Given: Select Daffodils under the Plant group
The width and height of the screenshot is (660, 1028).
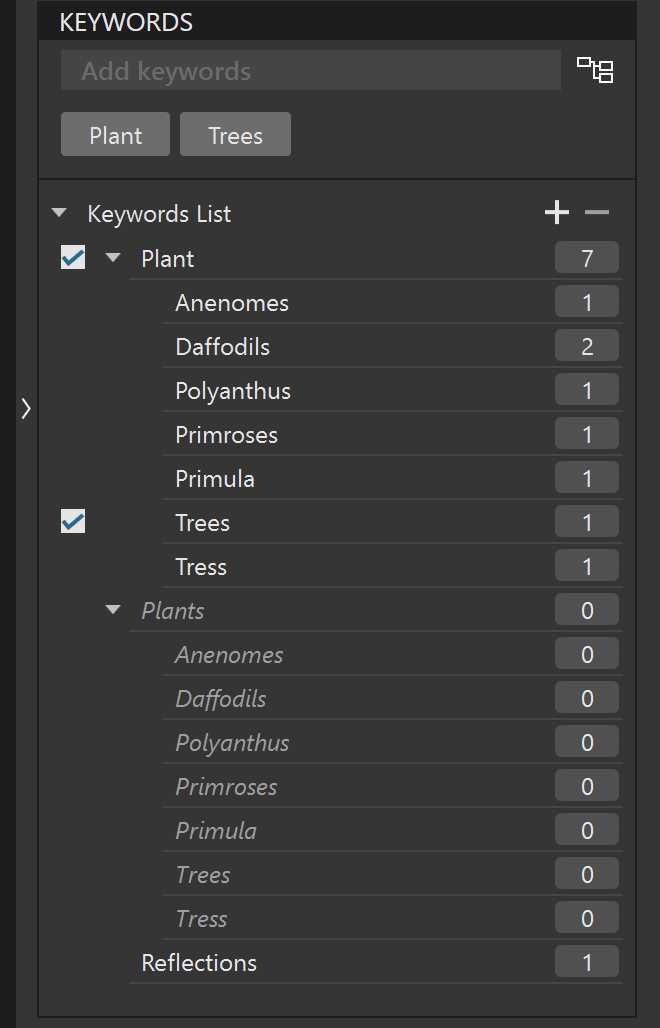Looking at the screenshot, I should (x=222, y=347).
